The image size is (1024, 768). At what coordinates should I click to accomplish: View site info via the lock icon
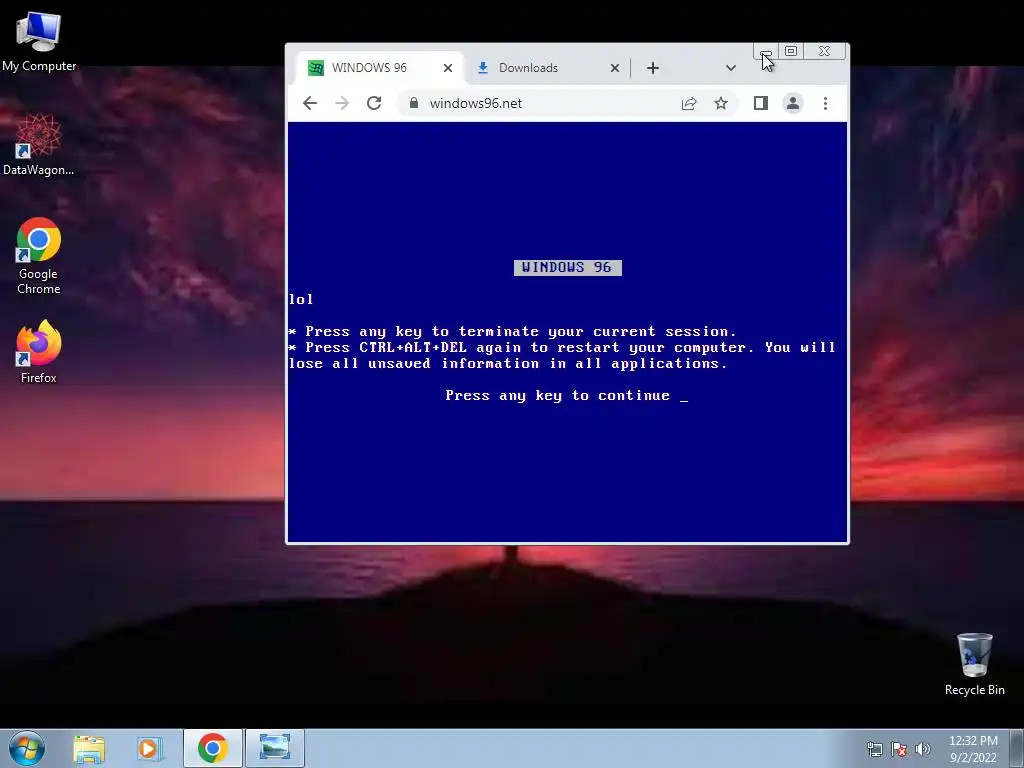click(413, 103)
